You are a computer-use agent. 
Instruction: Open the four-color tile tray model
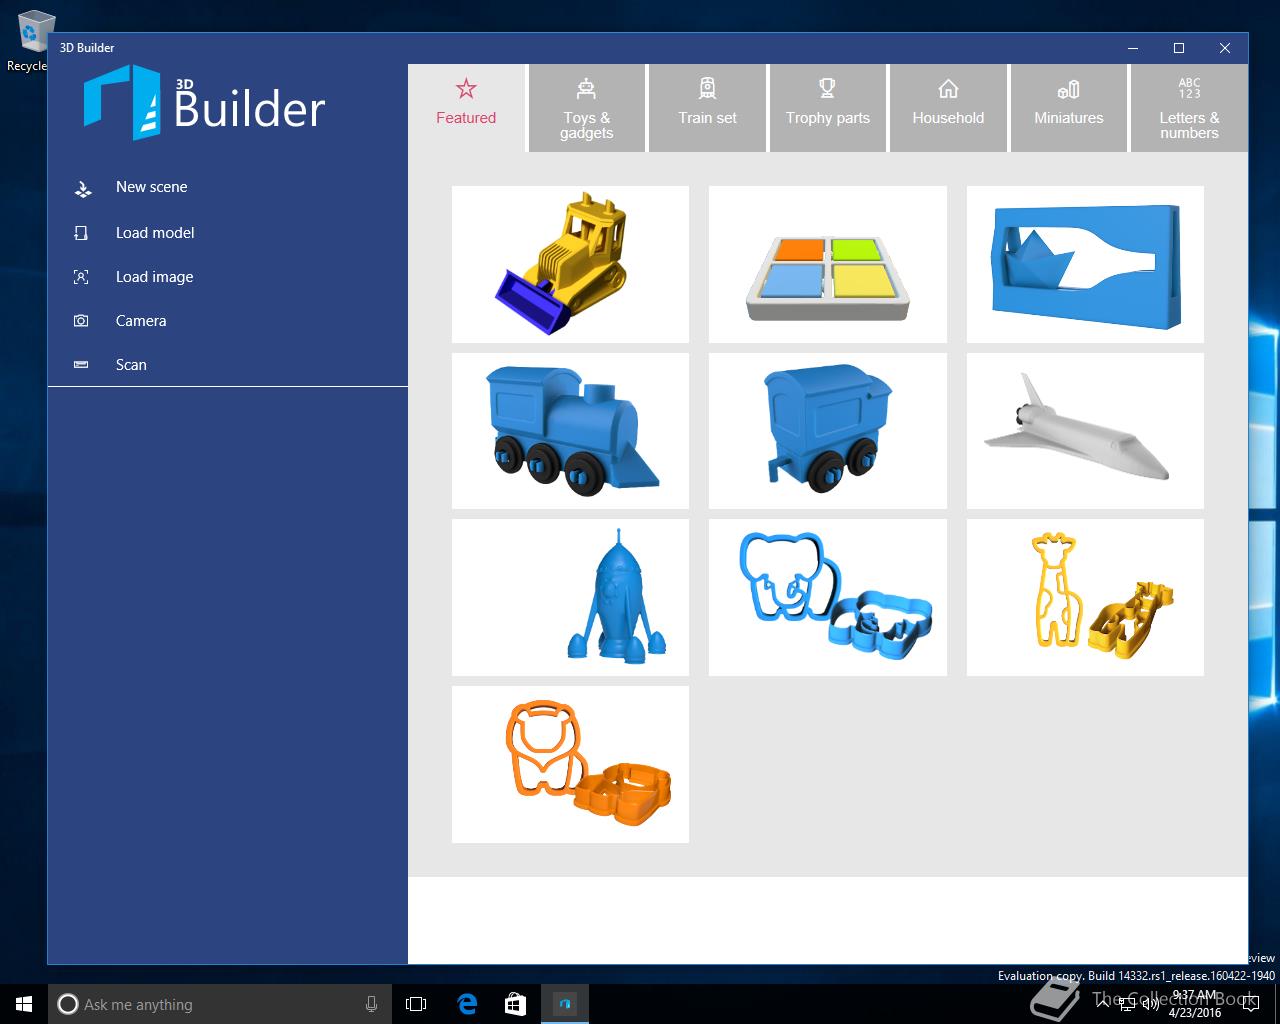coord(828,264)
